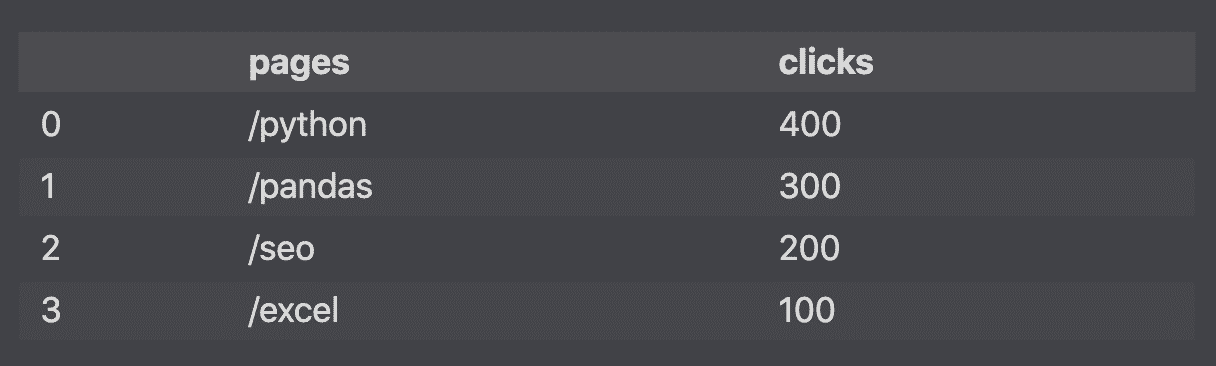Click the 200 clicks value
The height and width of the screenshot is (366, 1216).
[x=809, y=249]
